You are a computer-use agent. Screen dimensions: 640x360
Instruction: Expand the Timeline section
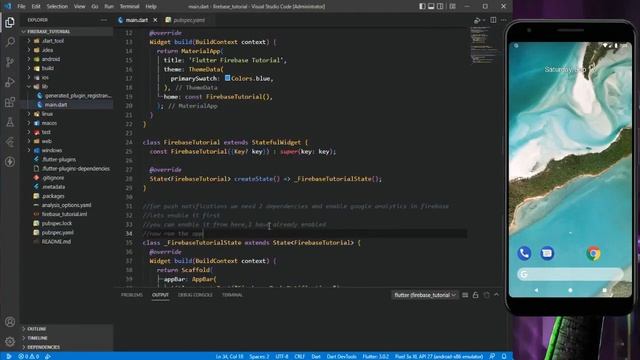[67, 338]
